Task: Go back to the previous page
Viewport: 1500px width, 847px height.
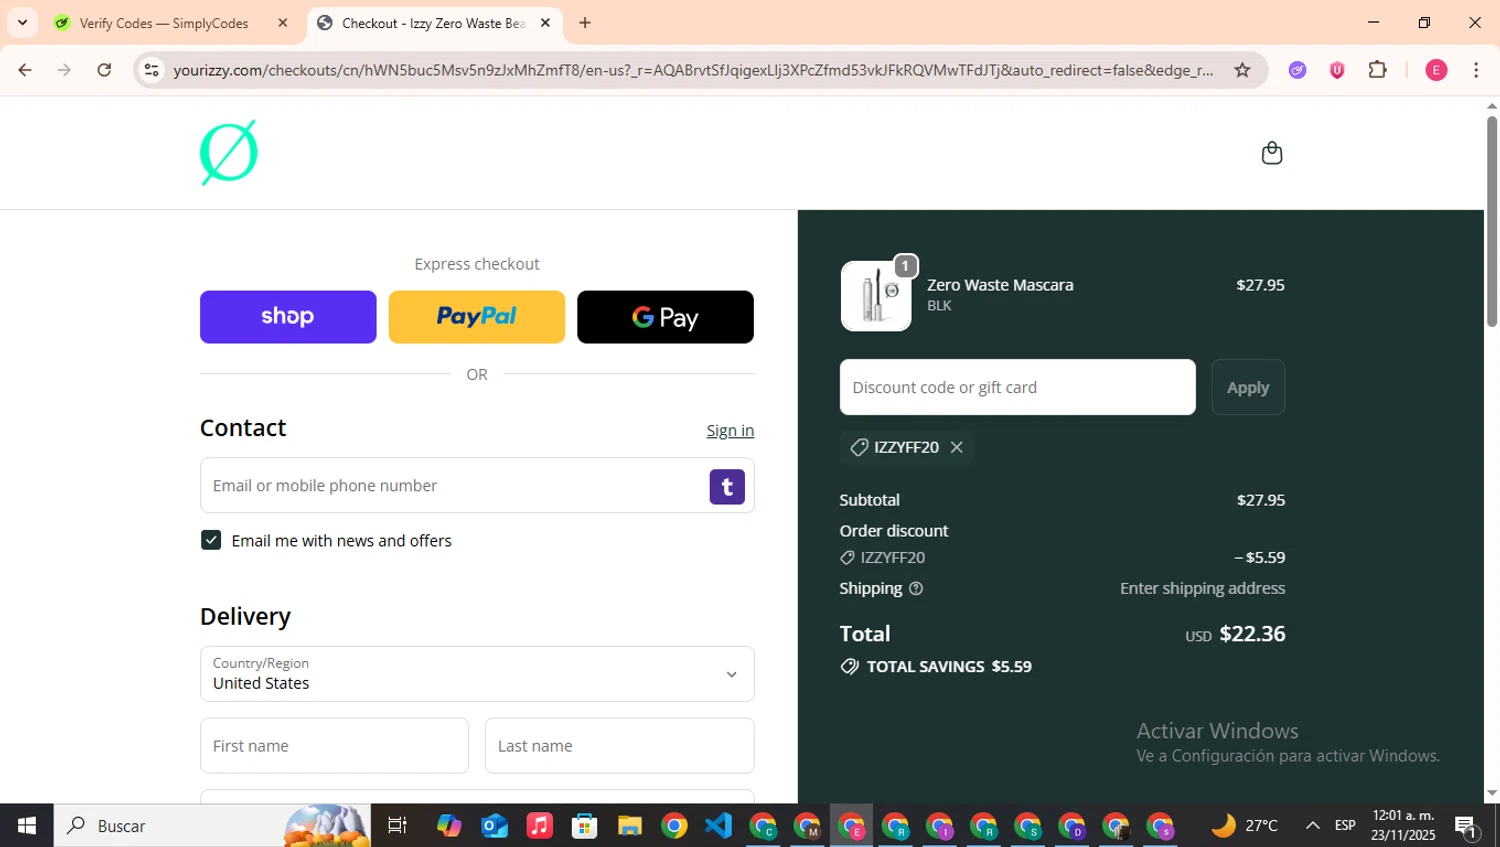Action: coord(25,70)
